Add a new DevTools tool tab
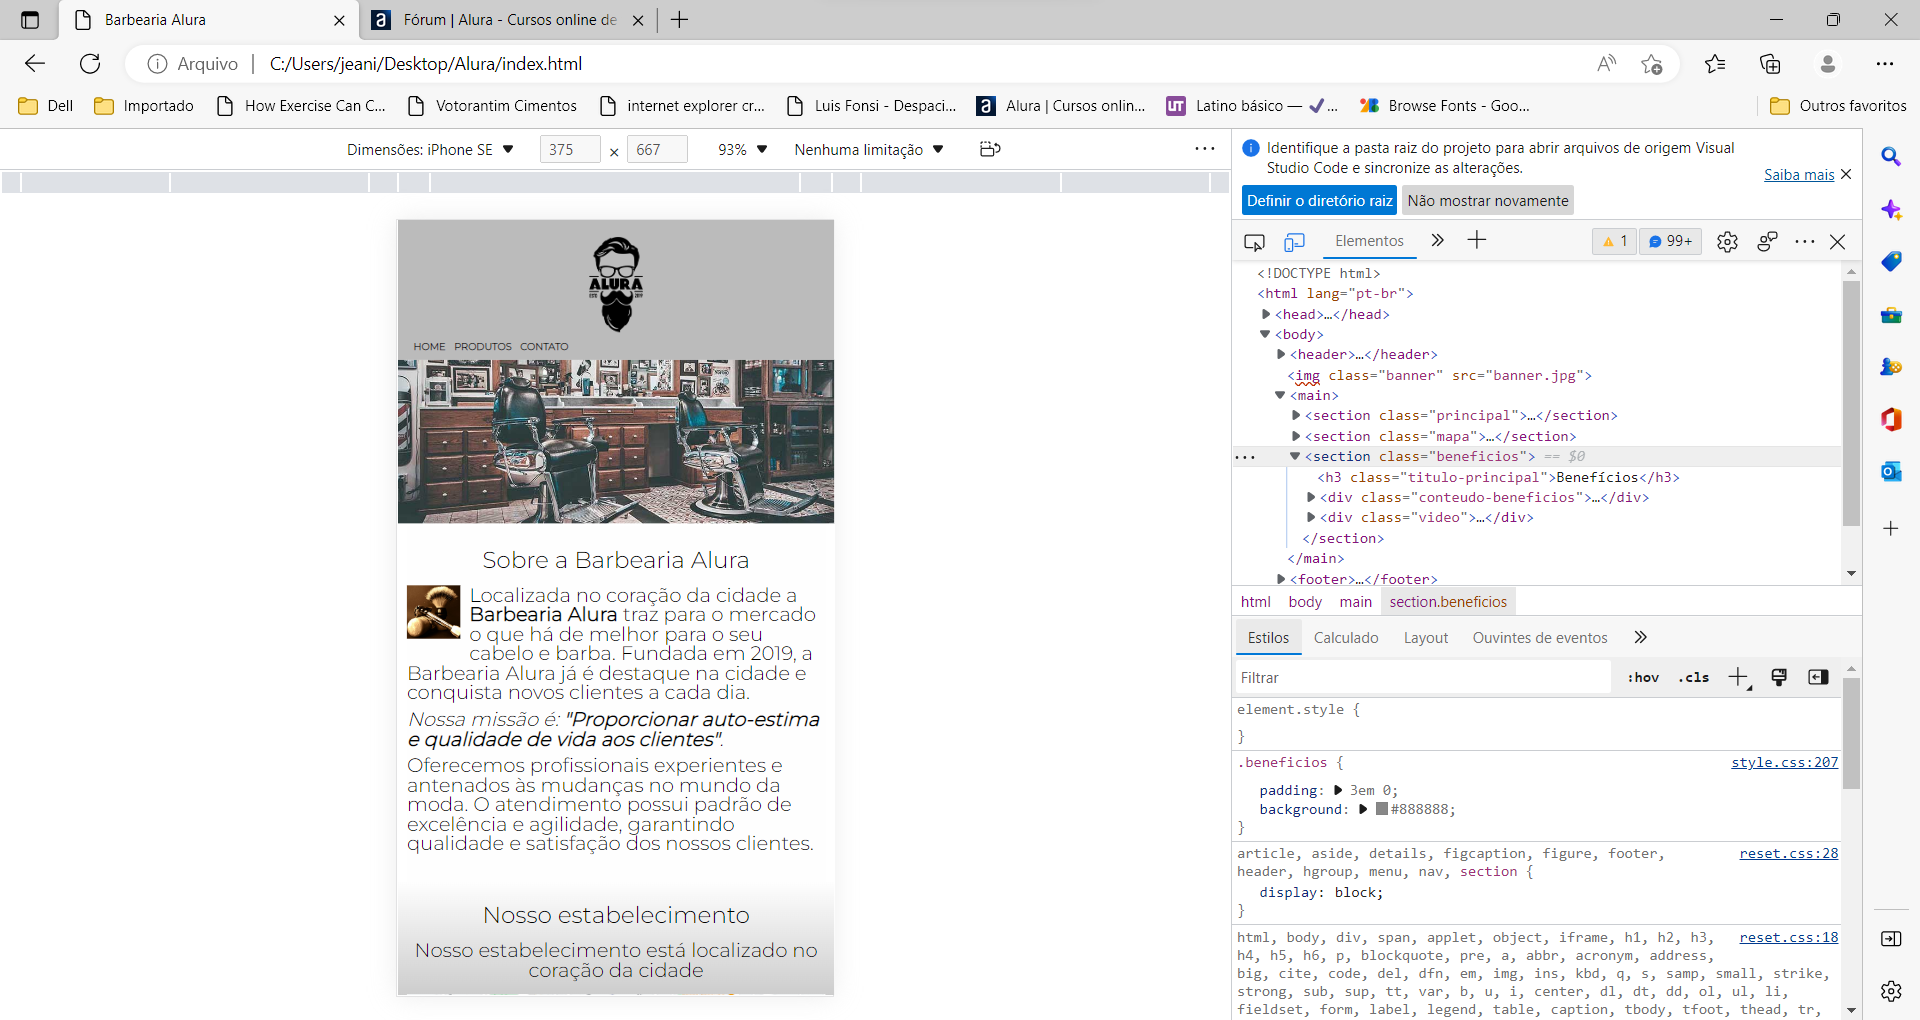 (1477, 240)
